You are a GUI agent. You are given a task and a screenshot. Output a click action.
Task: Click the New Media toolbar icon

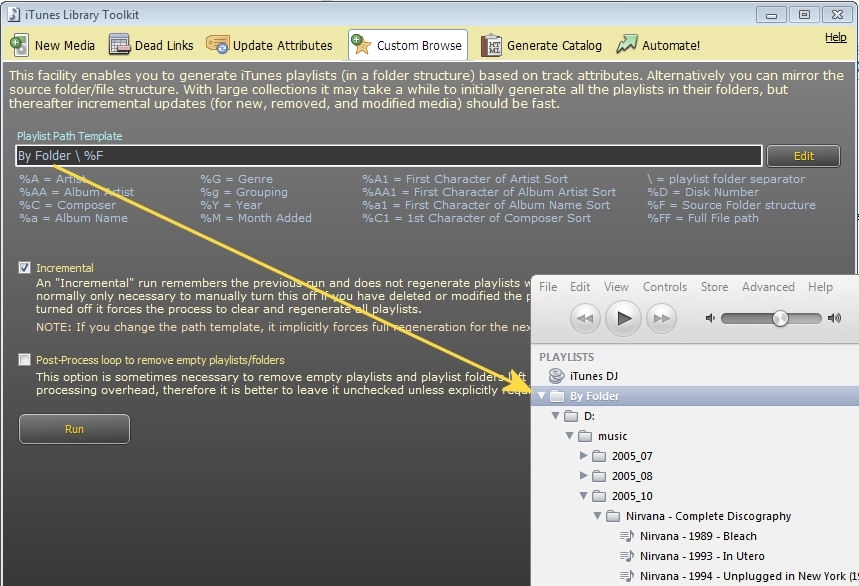tap(20, 45)
